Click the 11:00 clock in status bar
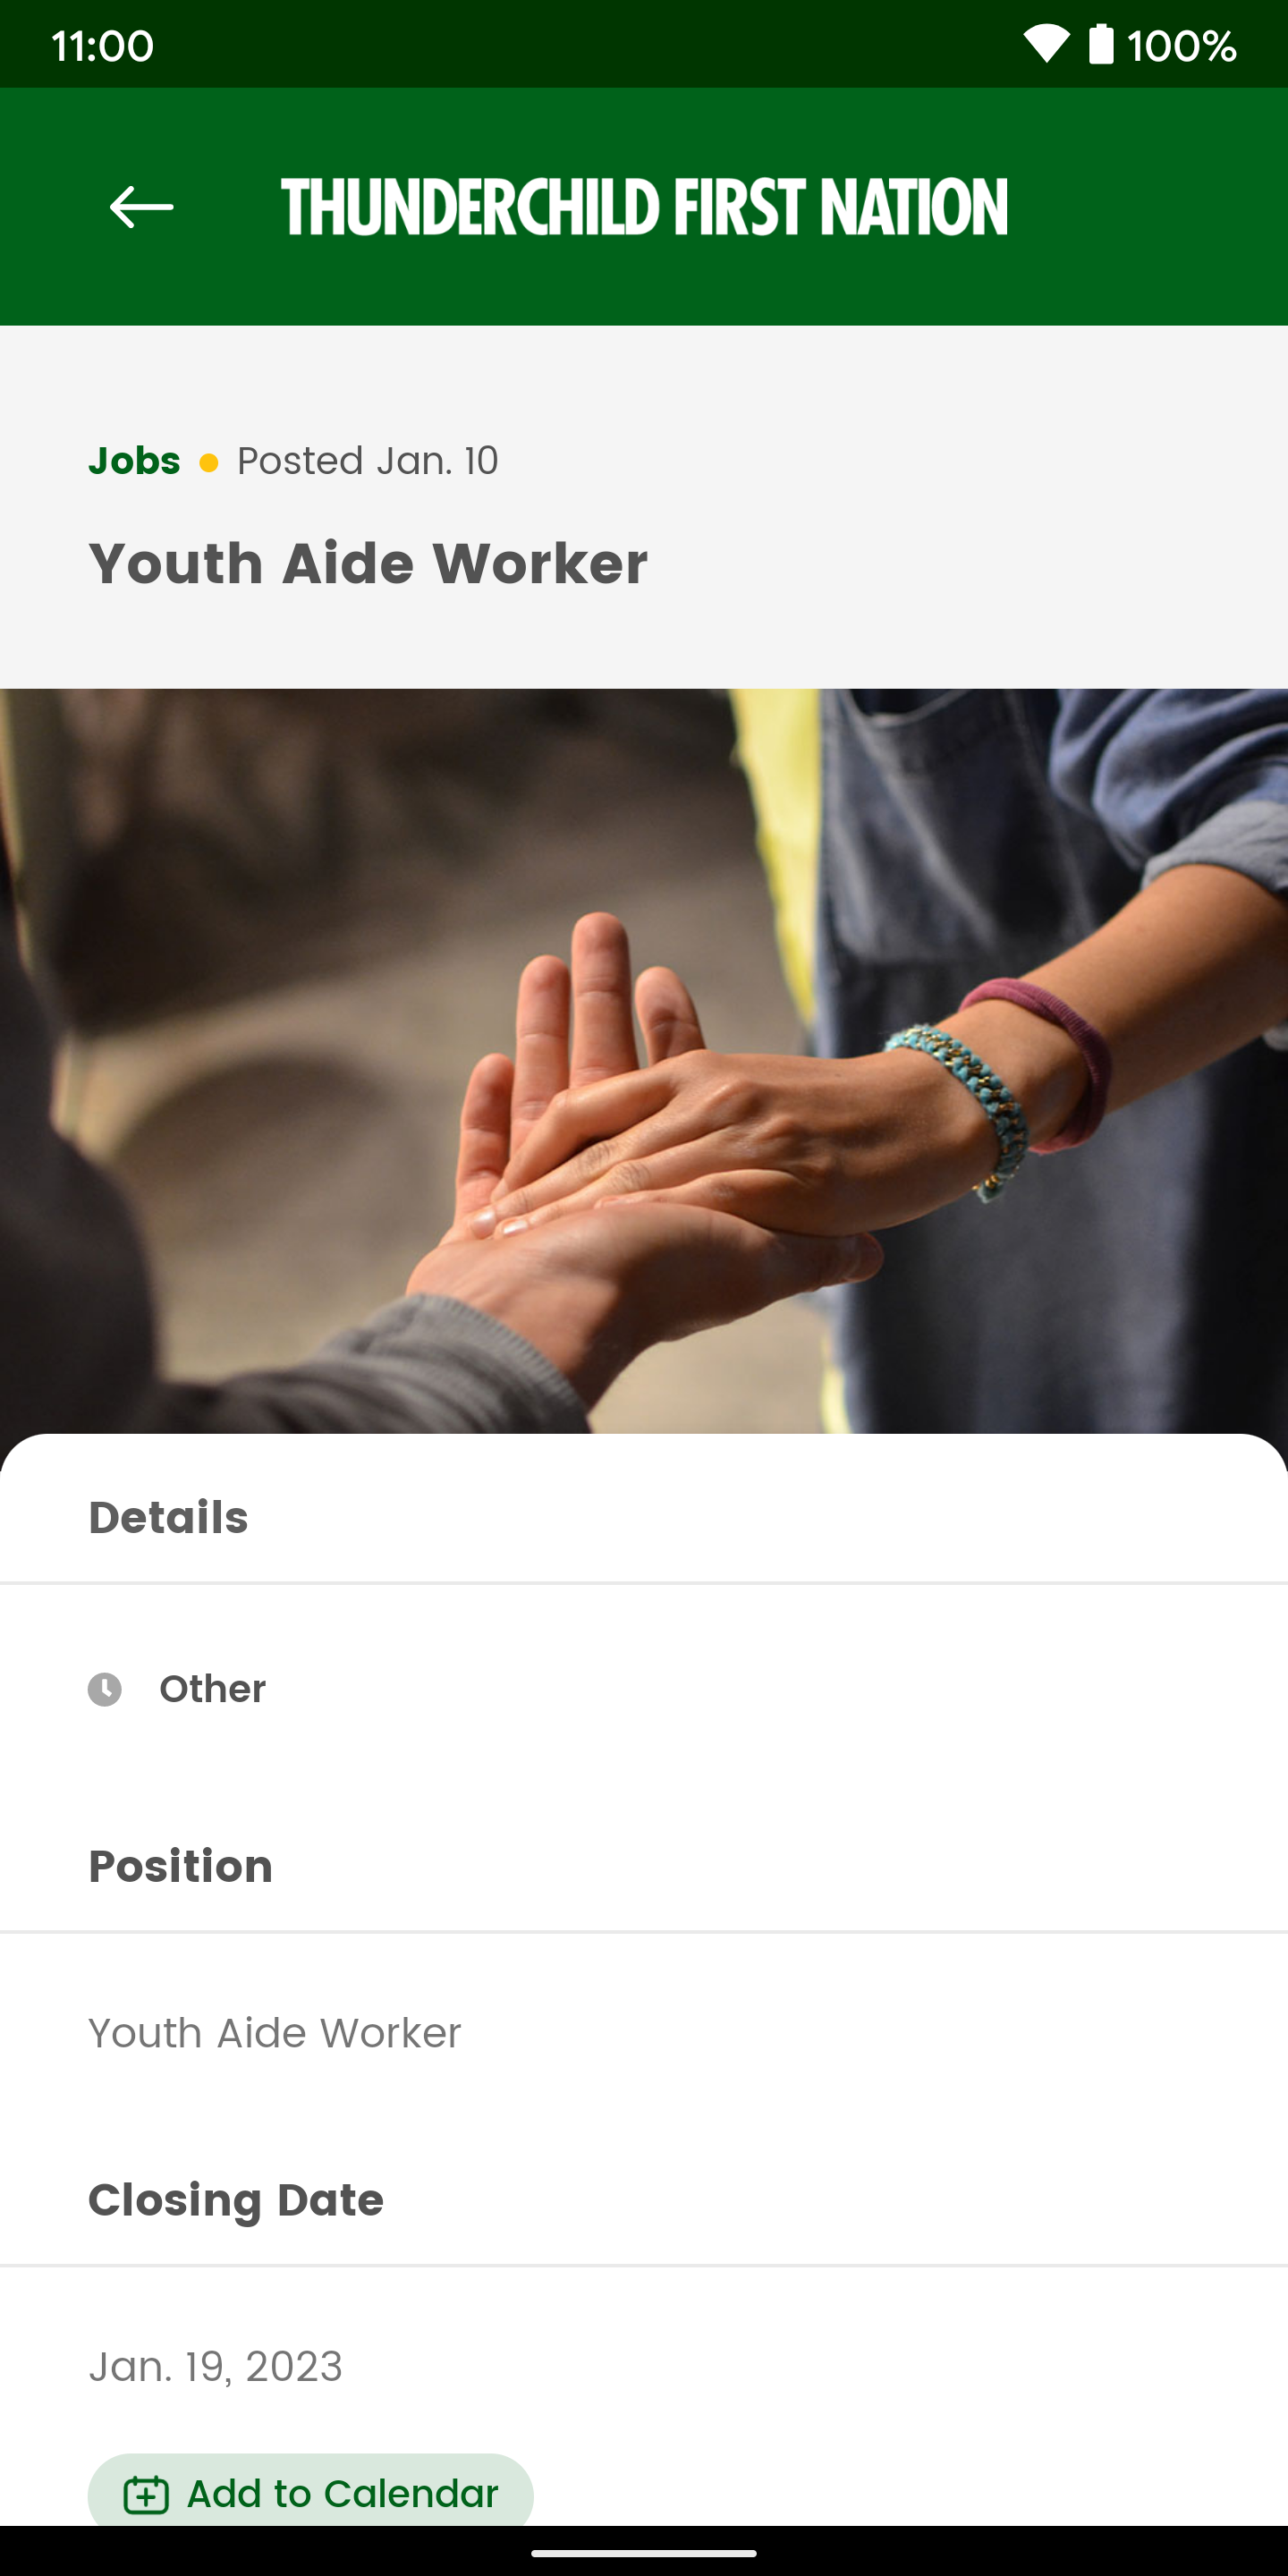Image resolution: width=1288 pixels, height=2576 pixels. pos(102,46)
